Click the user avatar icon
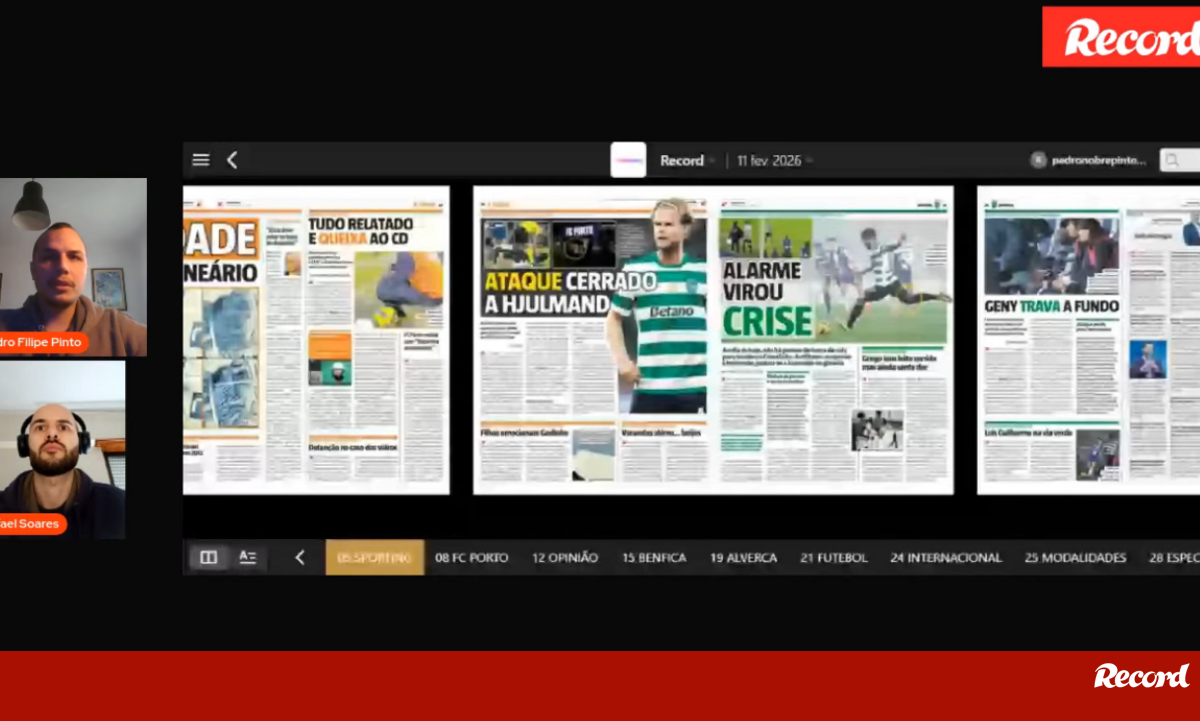 (x=1038, y=160)
